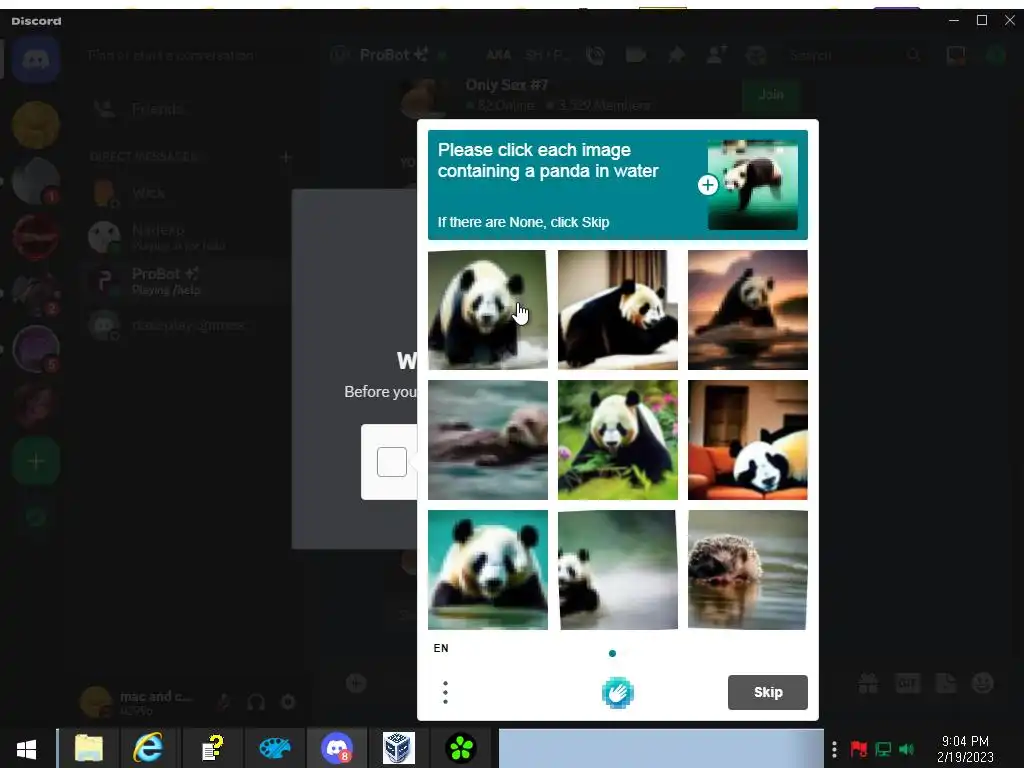Click the example panda thumbnail in captcha header
The image size is (1024, 768).
coord(752,185)
